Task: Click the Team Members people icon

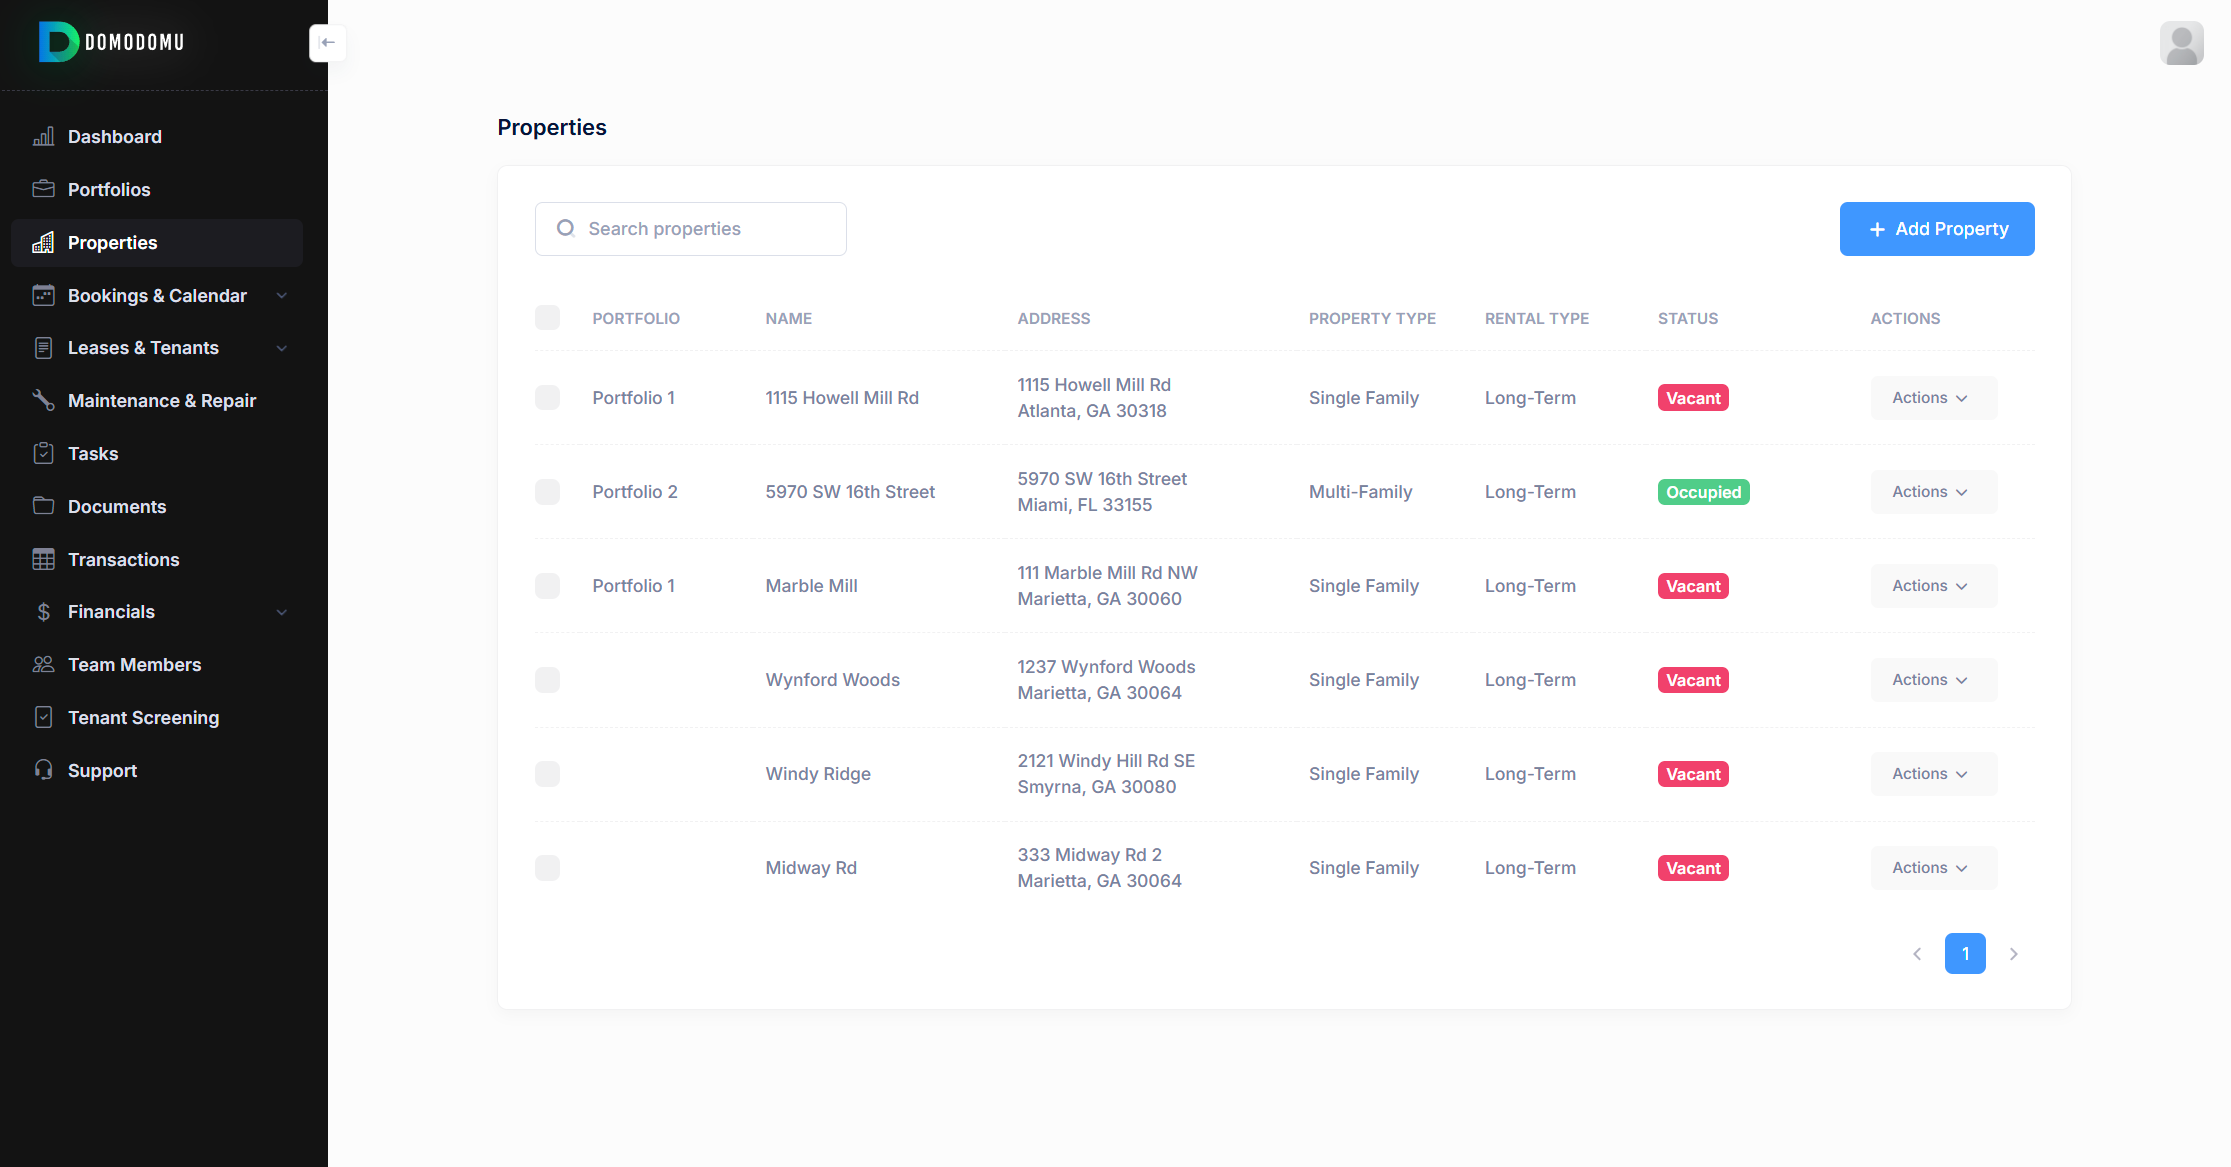Action: click(x=43, y=664)
